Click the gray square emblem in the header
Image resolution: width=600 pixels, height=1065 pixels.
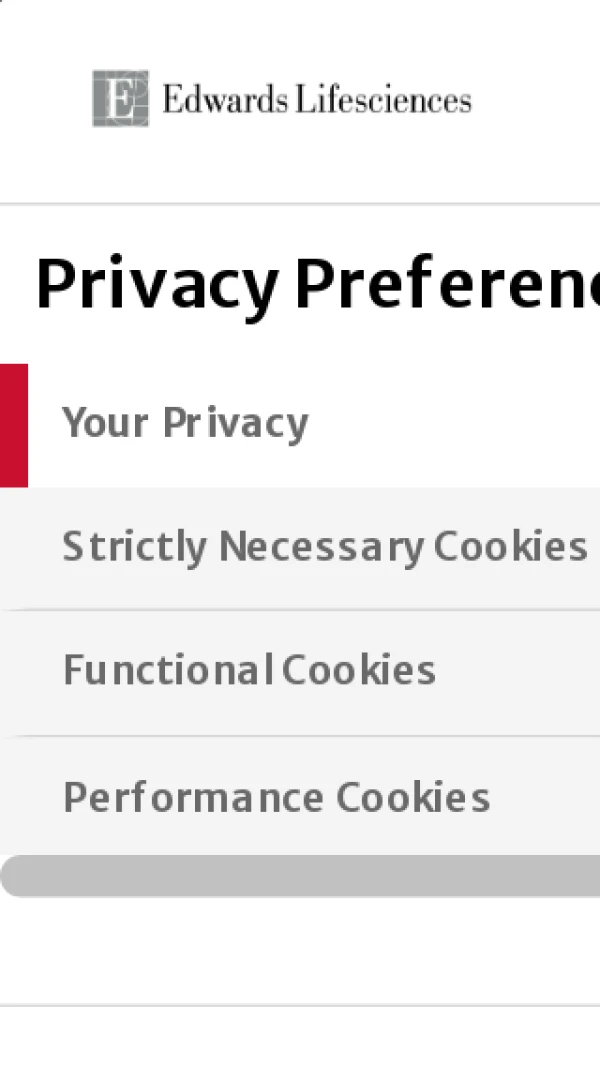(x=121, y=98)
